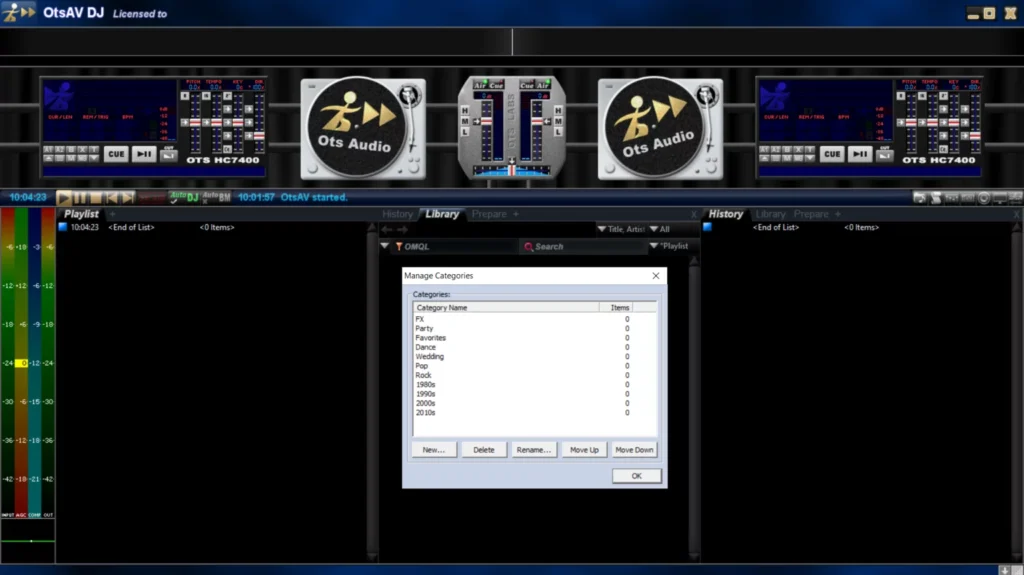Toggle the left channel H EQ button

465,110
